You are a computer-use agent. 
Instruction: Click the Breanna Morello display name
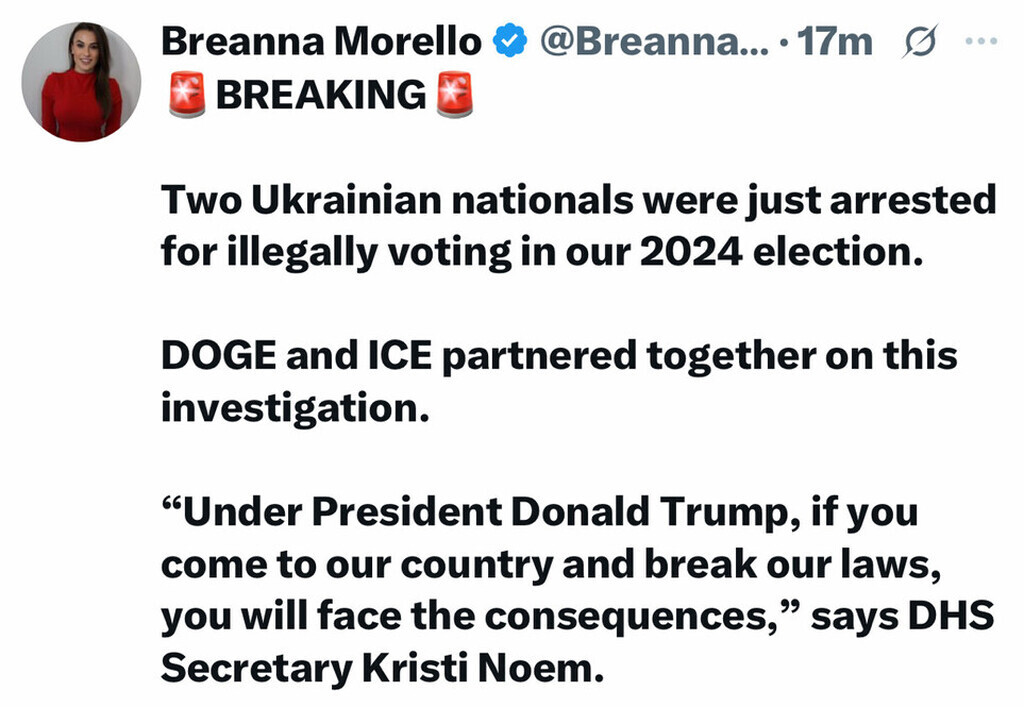coord(321,41)
